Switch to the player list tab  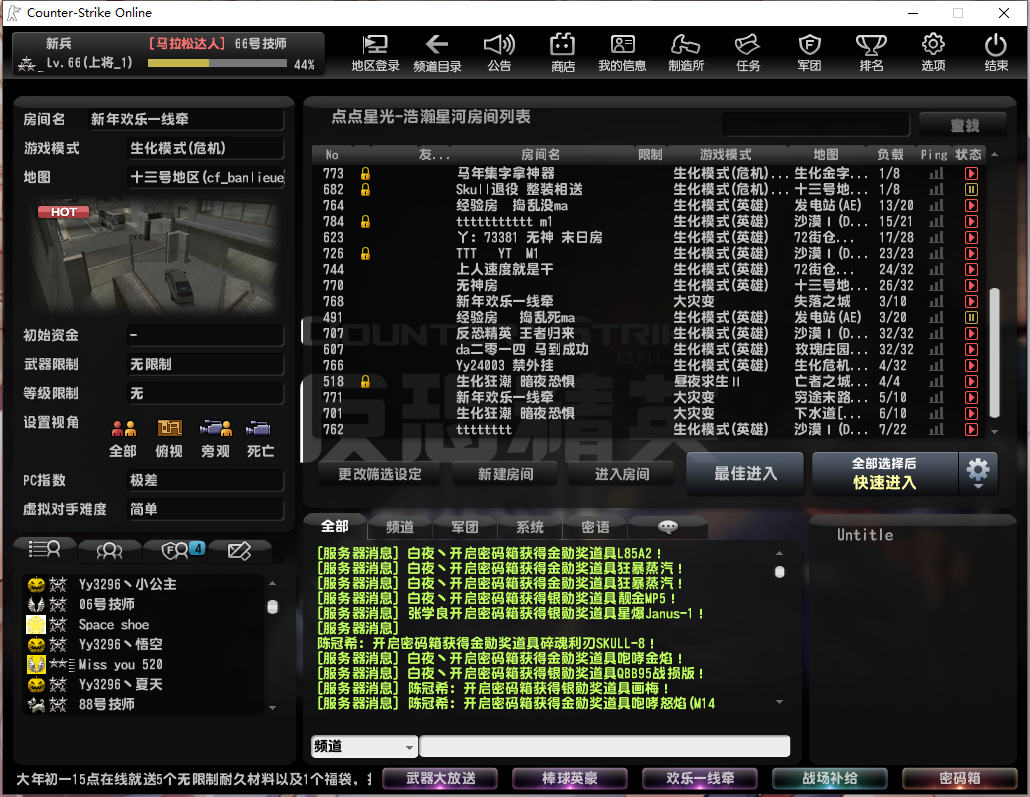point(44,549)
